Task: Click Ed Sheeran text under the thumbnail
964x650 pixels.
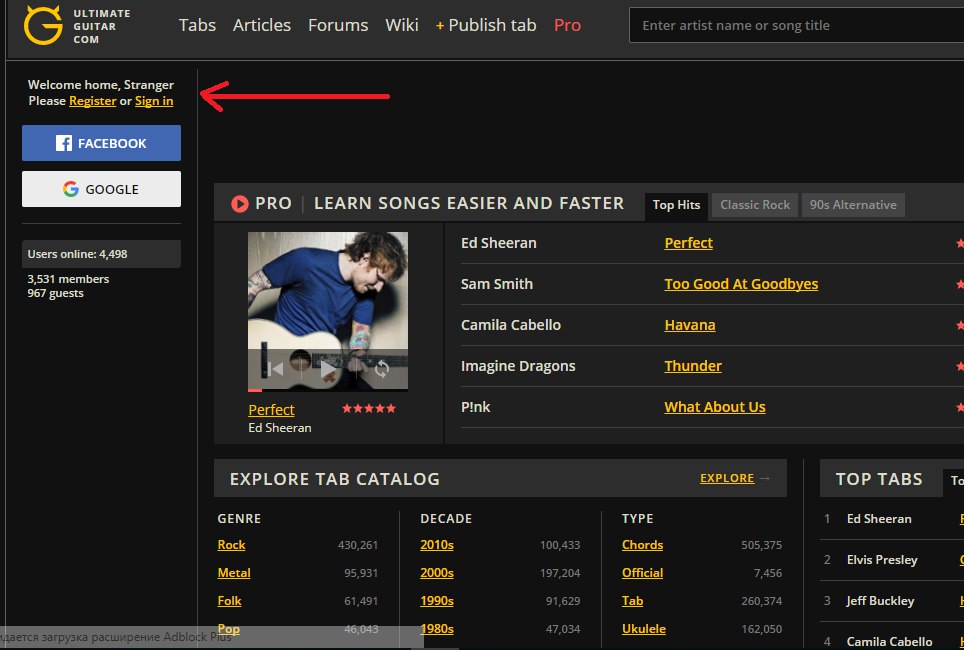Action: (x=280, y=428)
